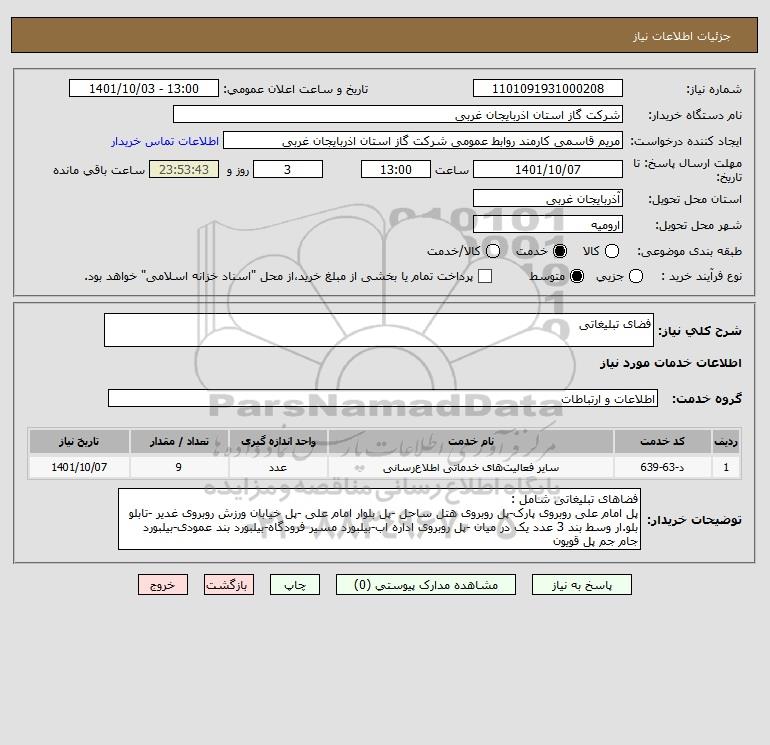Click the page header جزئیات اطلاعات نیاز
This screenshot has height=745, width=770.
click(x=682, y=36)
